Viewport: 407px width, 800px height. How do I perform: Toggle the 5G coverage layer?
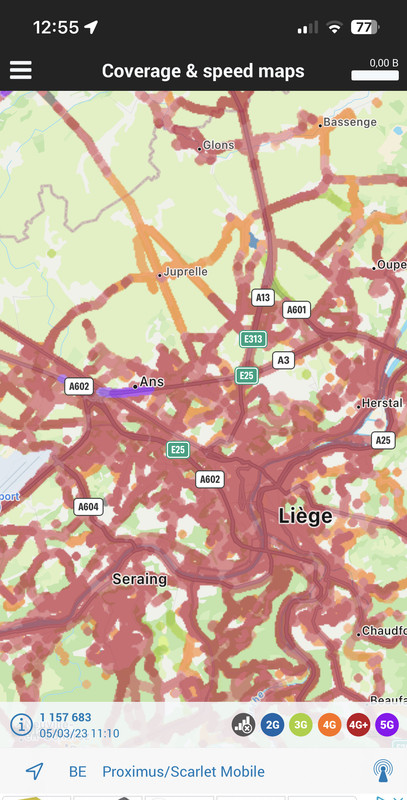click(x=387, y=724)
